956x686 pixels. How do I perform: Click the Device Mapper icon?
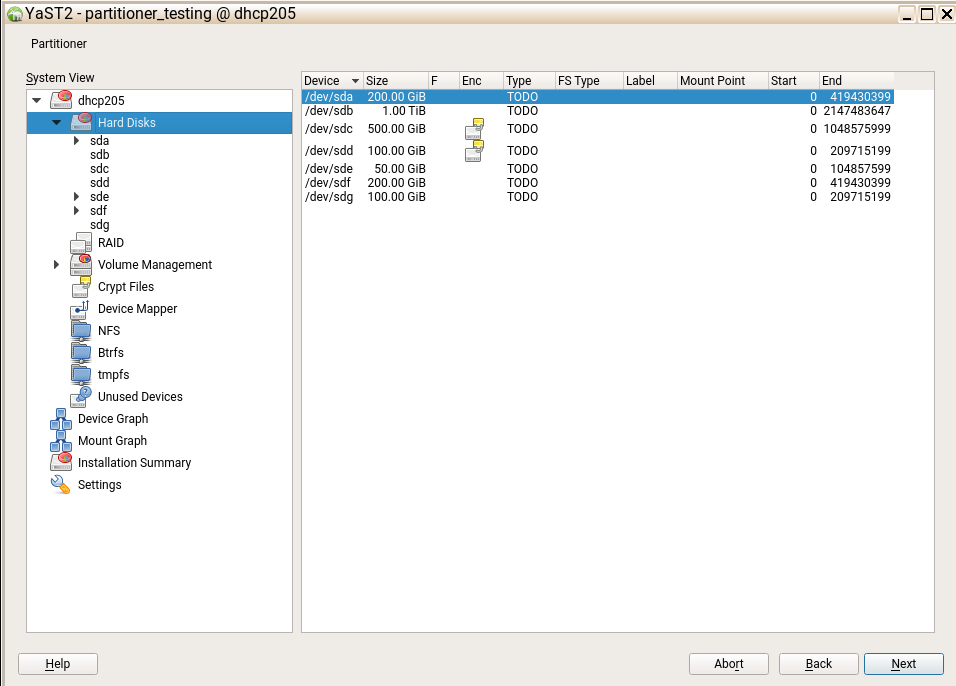[81, 309]
